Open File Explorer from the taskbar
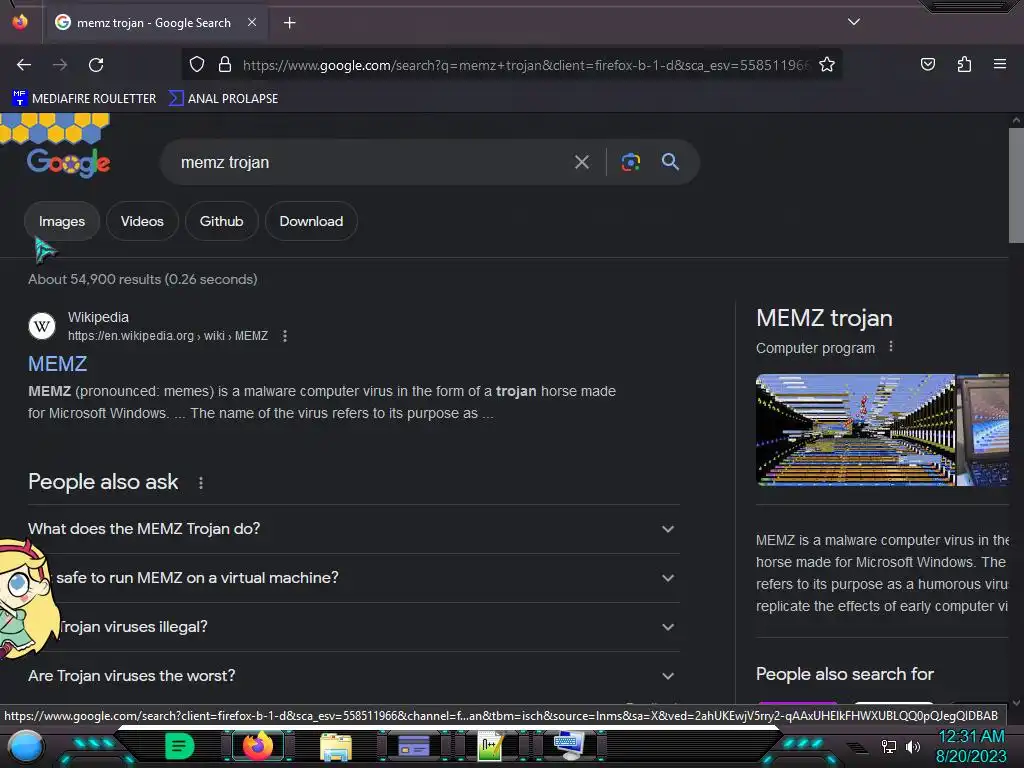 (x=336, y=746)
